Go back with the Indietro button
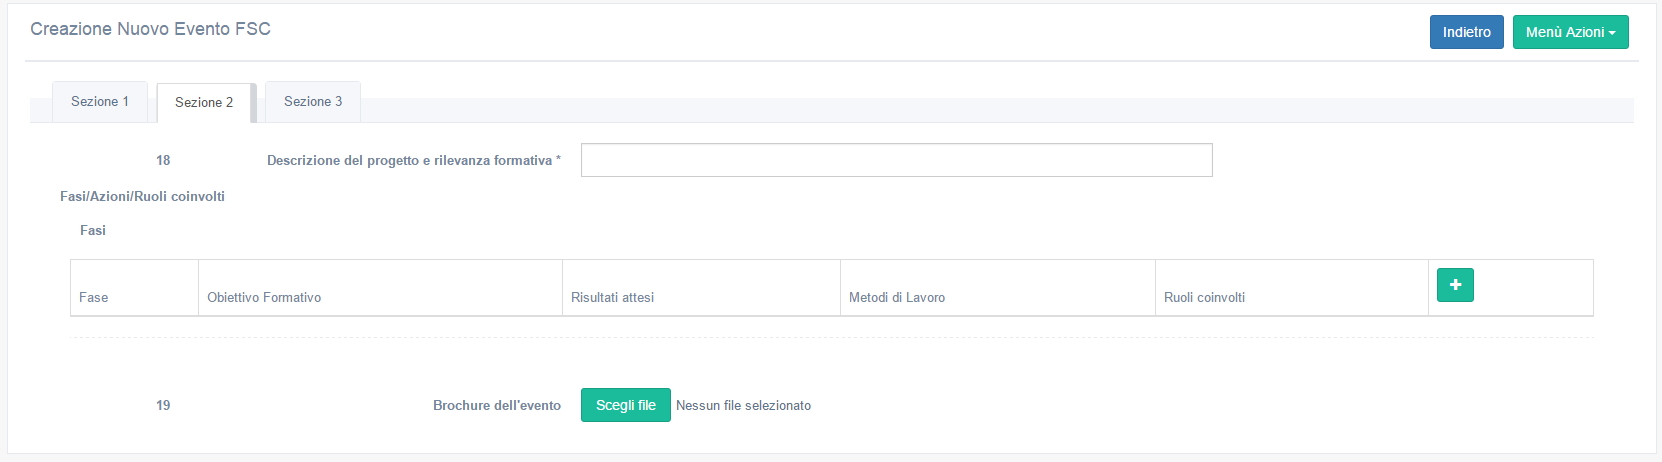The width and height of the screenshot is (1662, 462). point(1466,32)
